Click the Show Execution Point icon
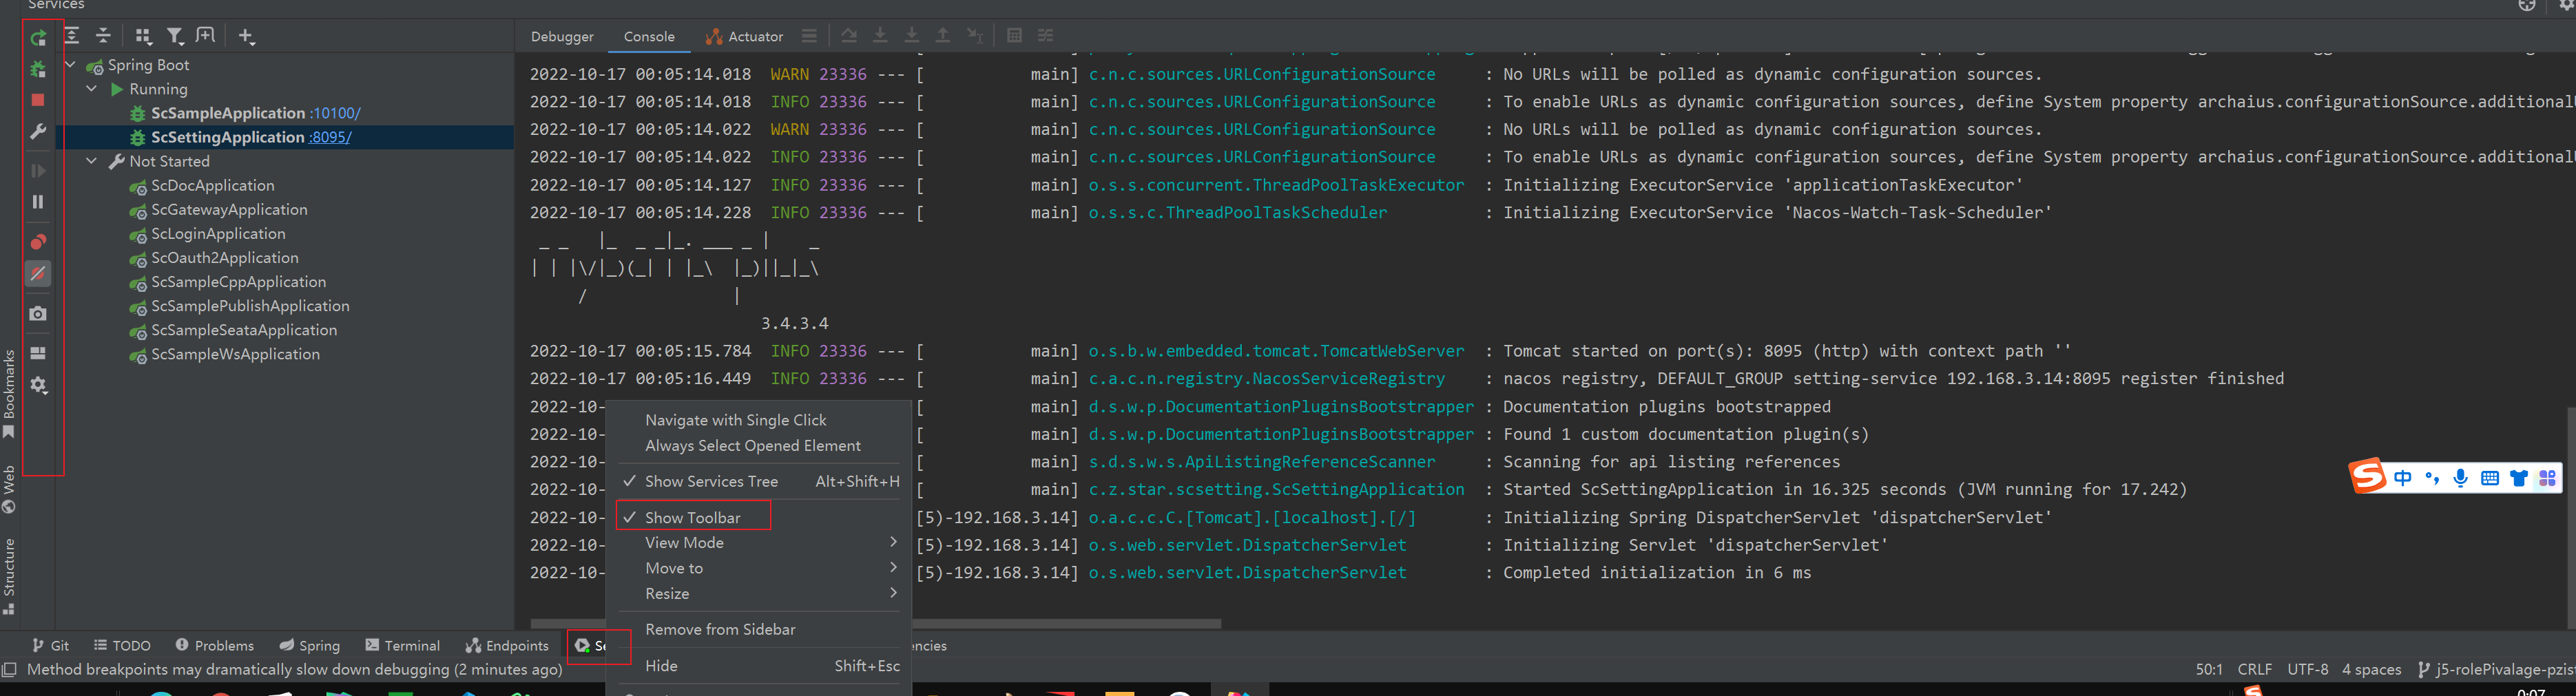 click(x=809, y=36)
